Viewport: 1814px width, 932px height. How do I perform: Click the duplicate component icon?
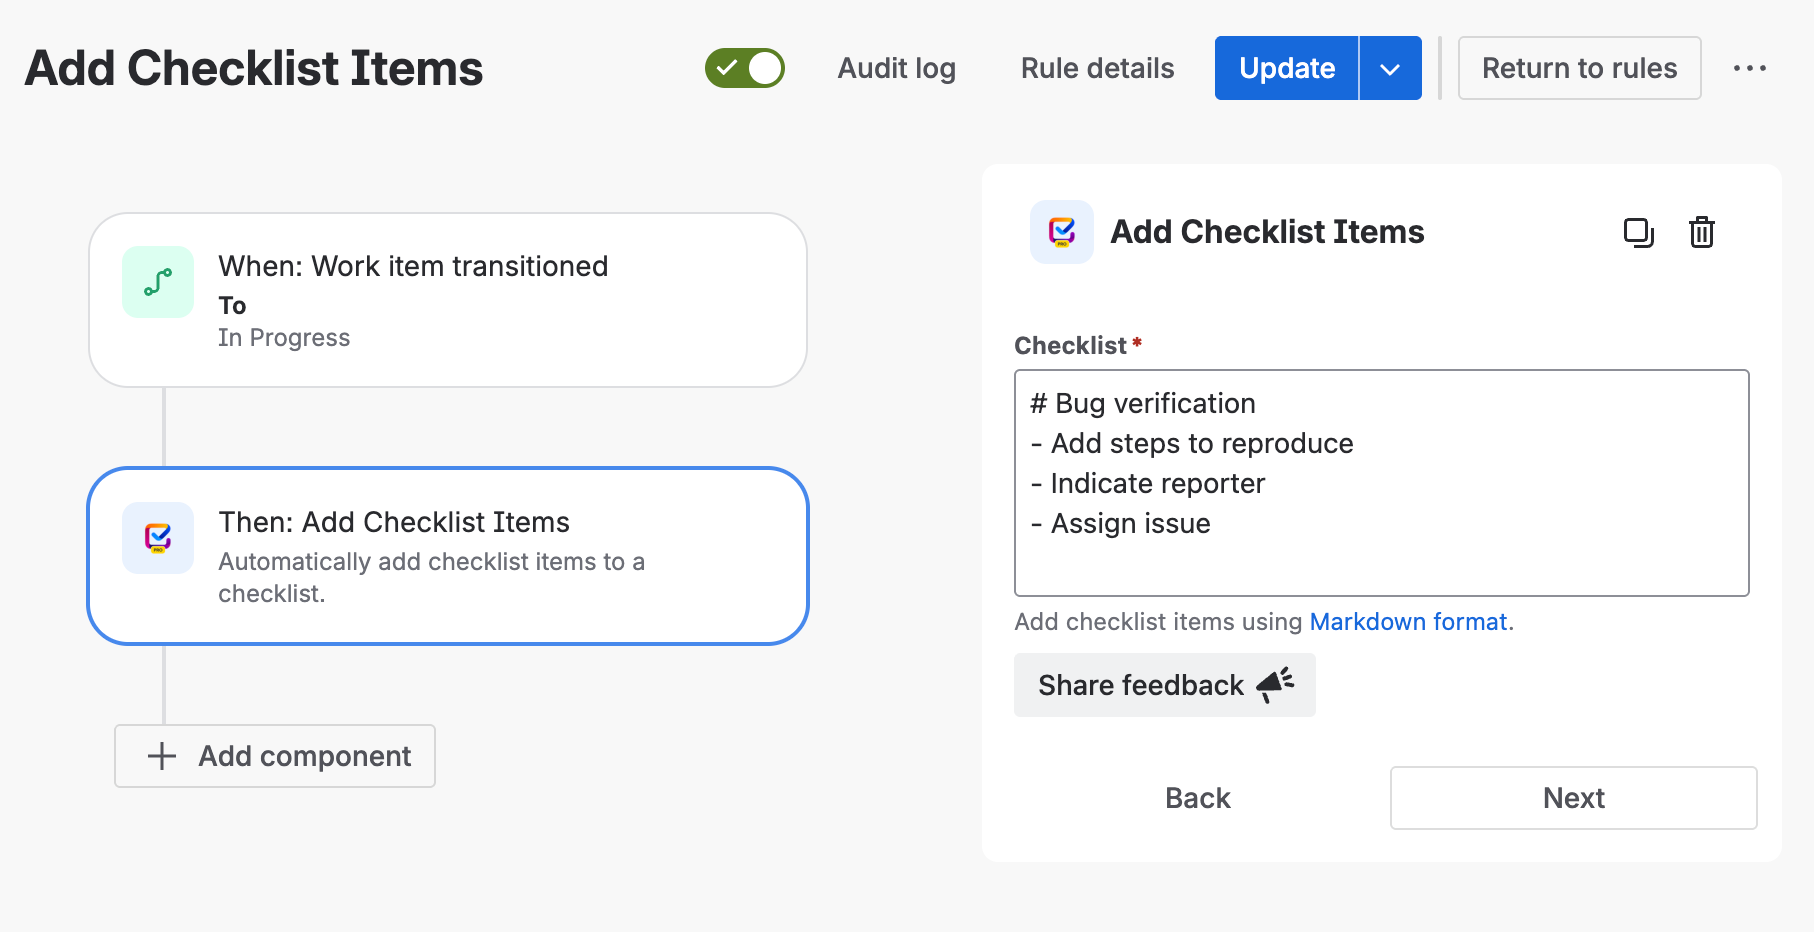pyautogui.click(x=1638, y=232)
